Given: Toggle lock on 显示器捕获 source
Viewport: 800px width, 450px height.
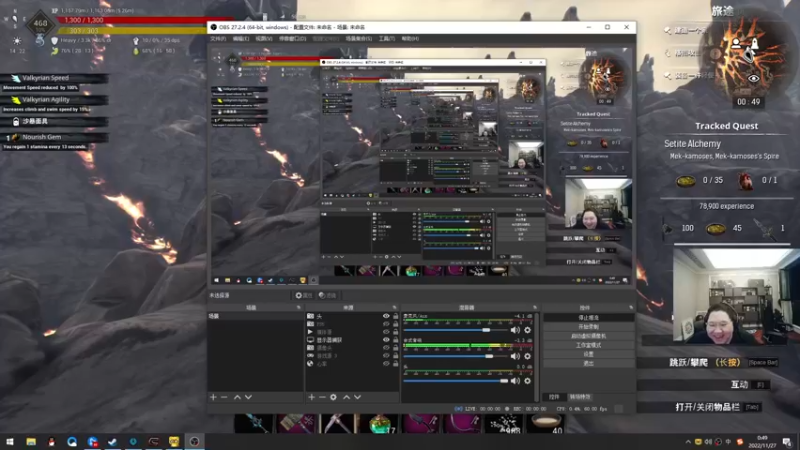Looking at the screenshot, I should coord(395,340).
